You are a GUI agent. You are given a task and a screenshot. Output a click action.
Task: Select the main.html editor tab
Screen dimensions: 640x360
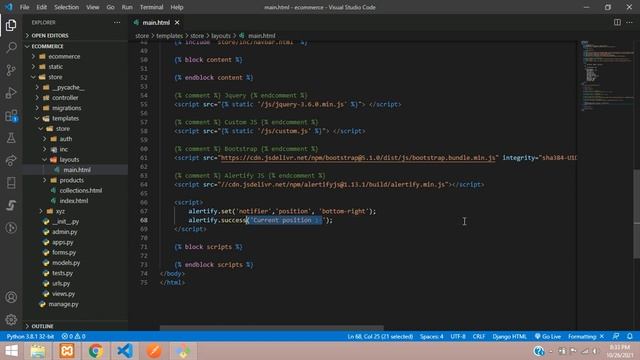(x=156, y=22)
